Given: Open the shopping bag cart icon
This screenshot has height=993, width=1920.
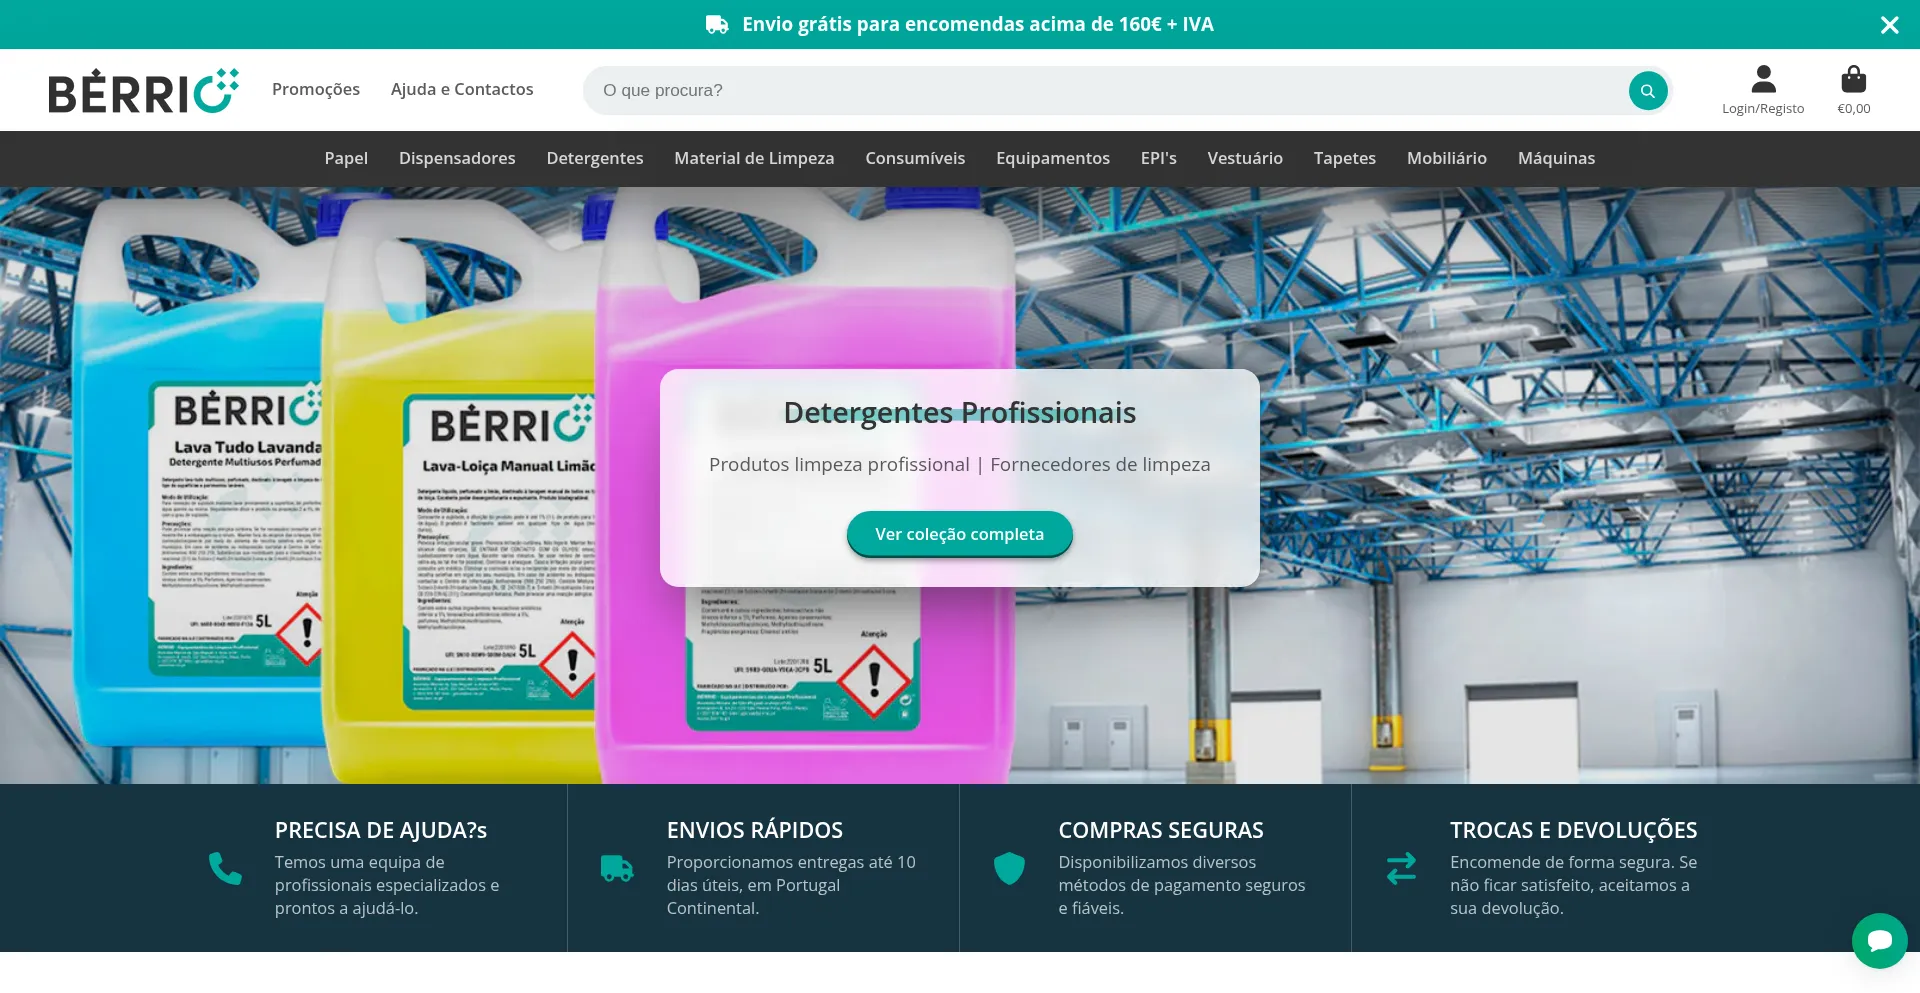Looking at the screenshot, I should coord(1853,80).
